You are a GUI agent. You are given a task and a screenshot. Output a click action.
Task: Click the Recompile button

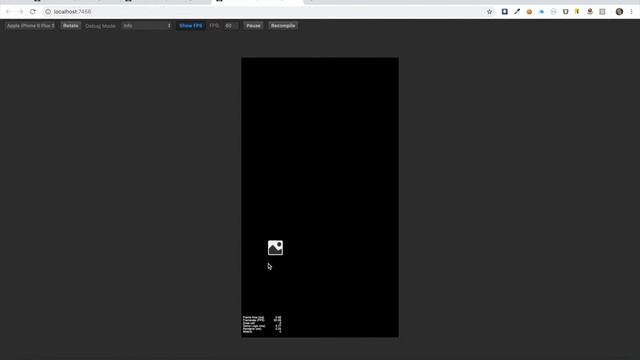point(283,26)
